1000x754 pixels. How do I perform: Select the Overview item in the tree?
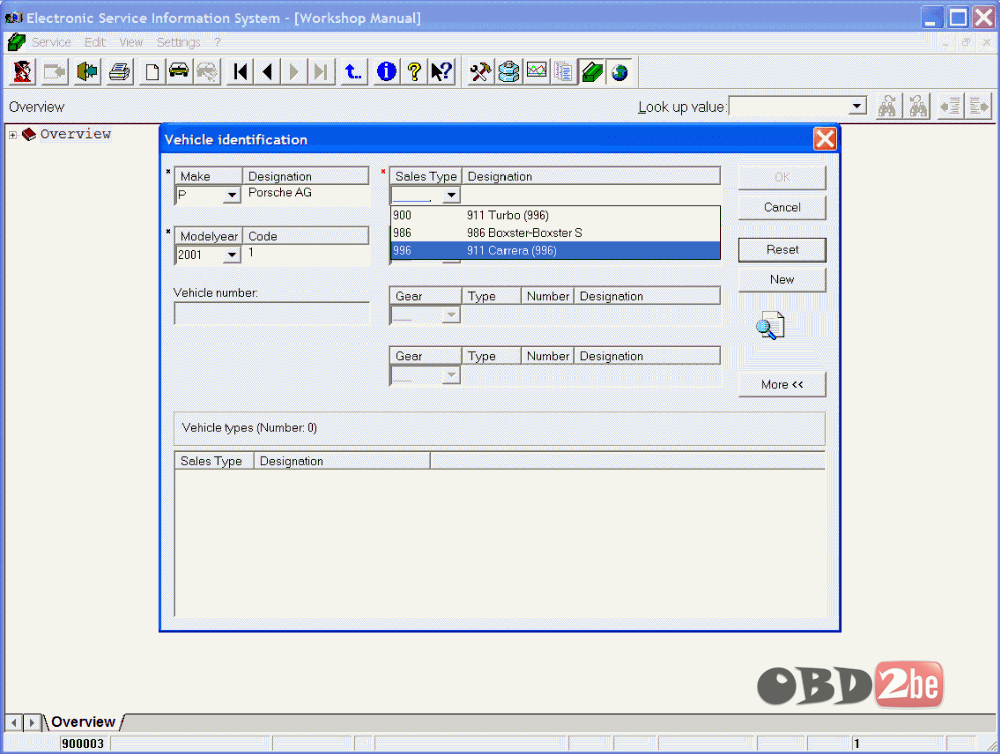click(75, 134)
